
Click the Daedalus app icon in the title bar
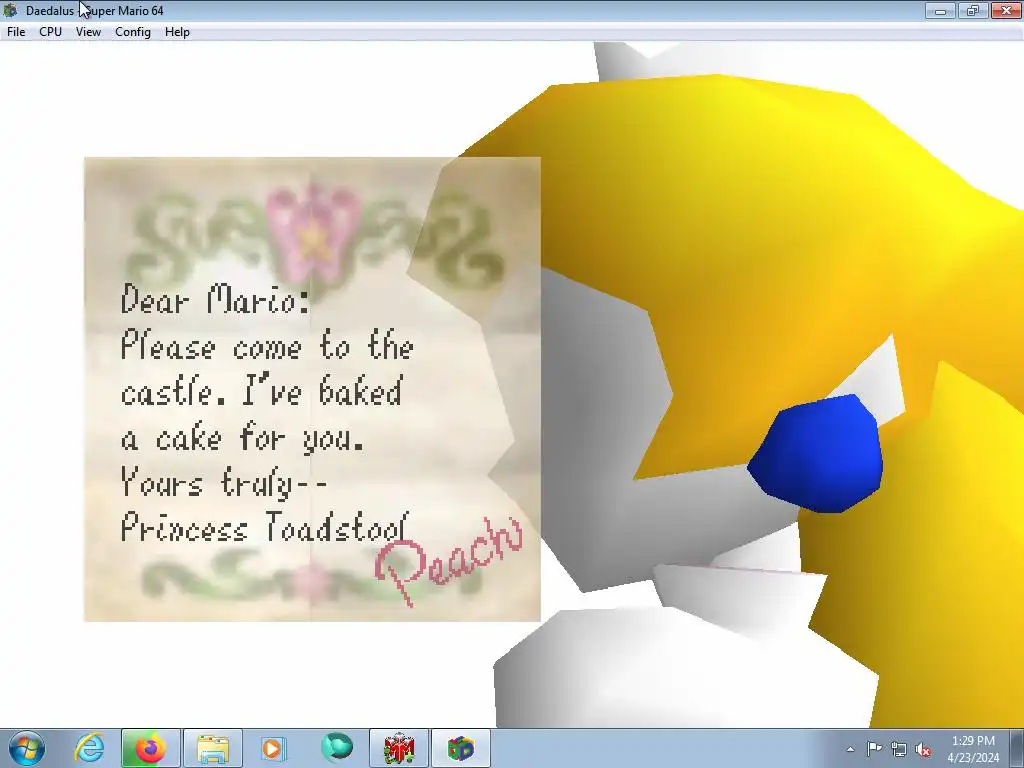point(10,10)
